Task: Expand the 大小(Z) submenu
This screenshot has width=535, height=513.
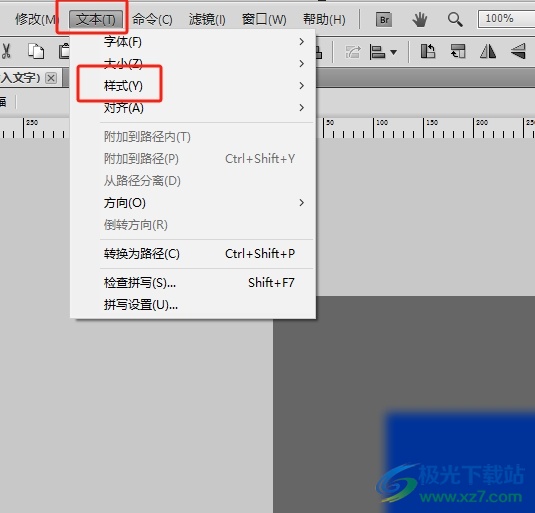Action: (x=193, y=64)
